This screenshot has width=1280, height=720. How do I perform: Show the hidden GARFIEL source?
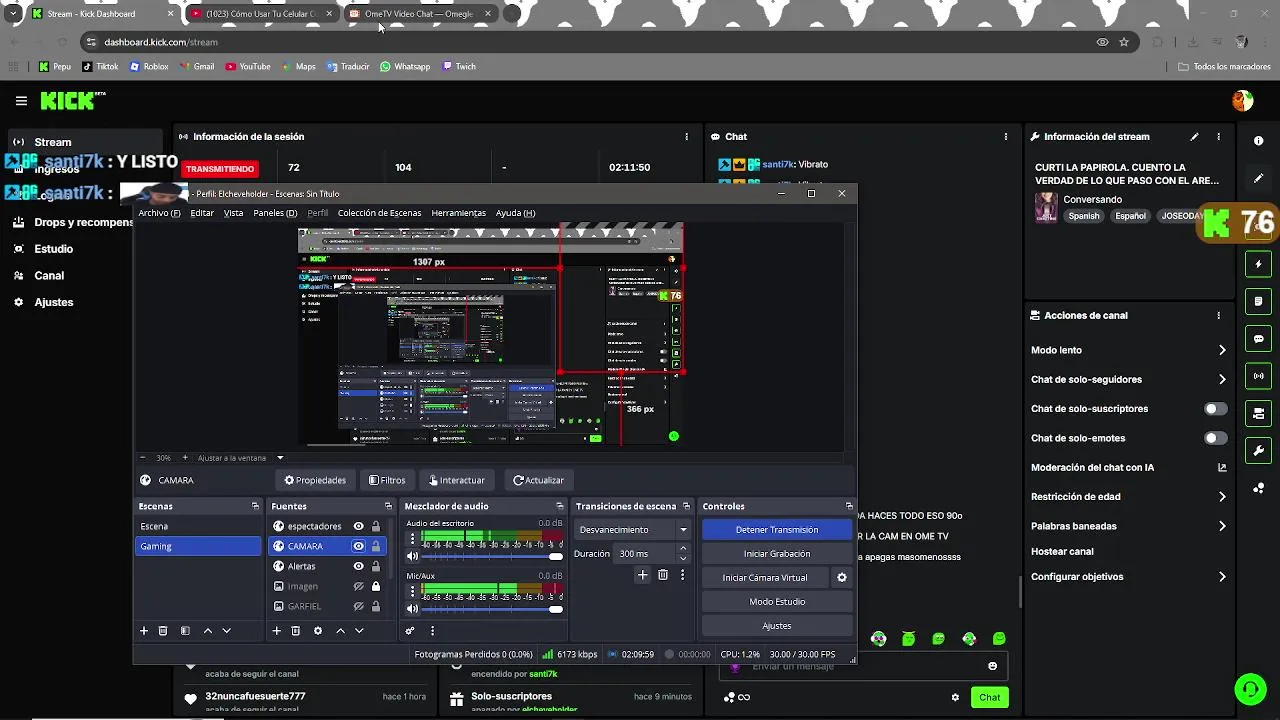[358, 606]
